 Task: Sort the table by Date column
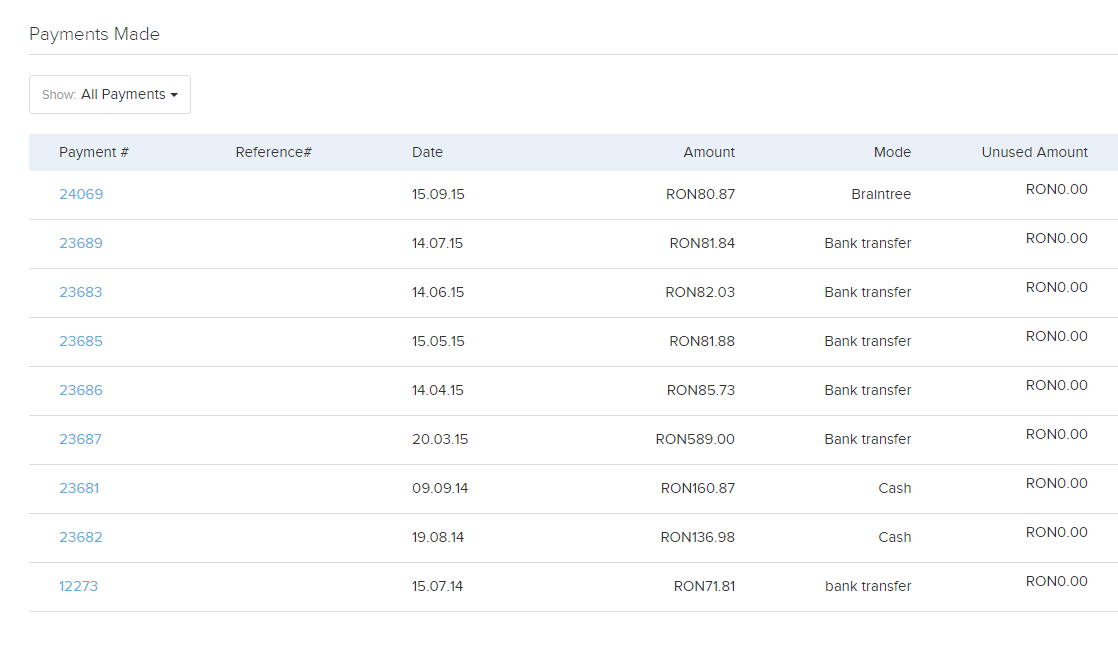tap(427, 152)
